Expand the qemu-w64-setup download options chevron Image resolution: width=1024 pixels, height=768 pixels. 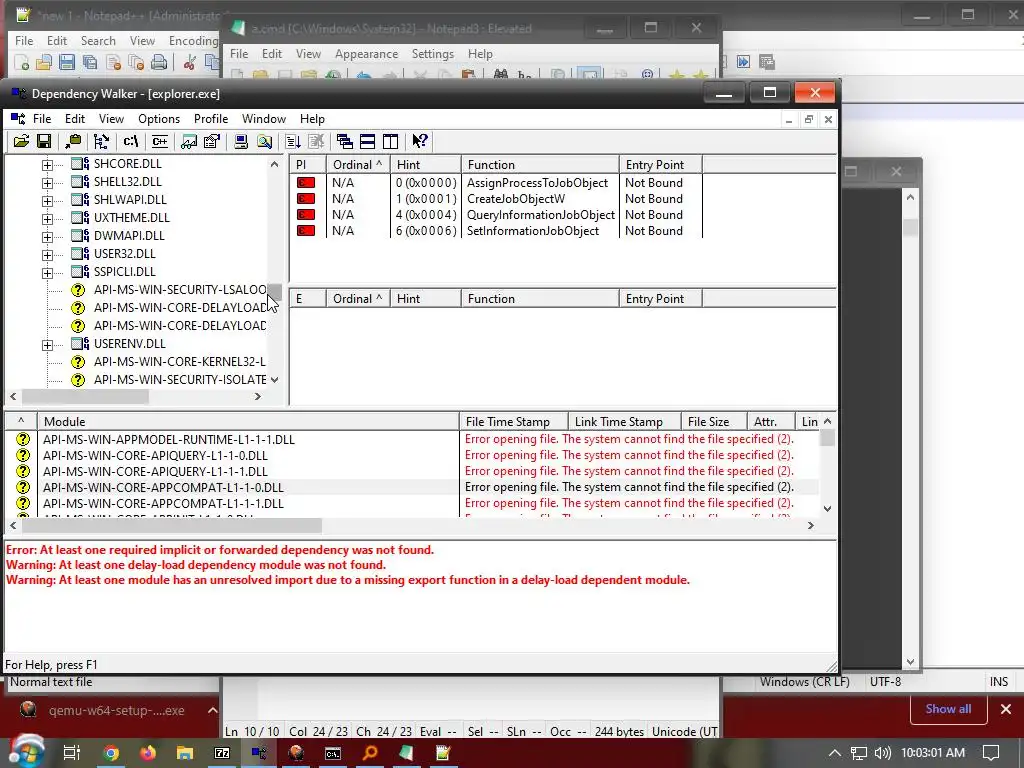point(213,711)
